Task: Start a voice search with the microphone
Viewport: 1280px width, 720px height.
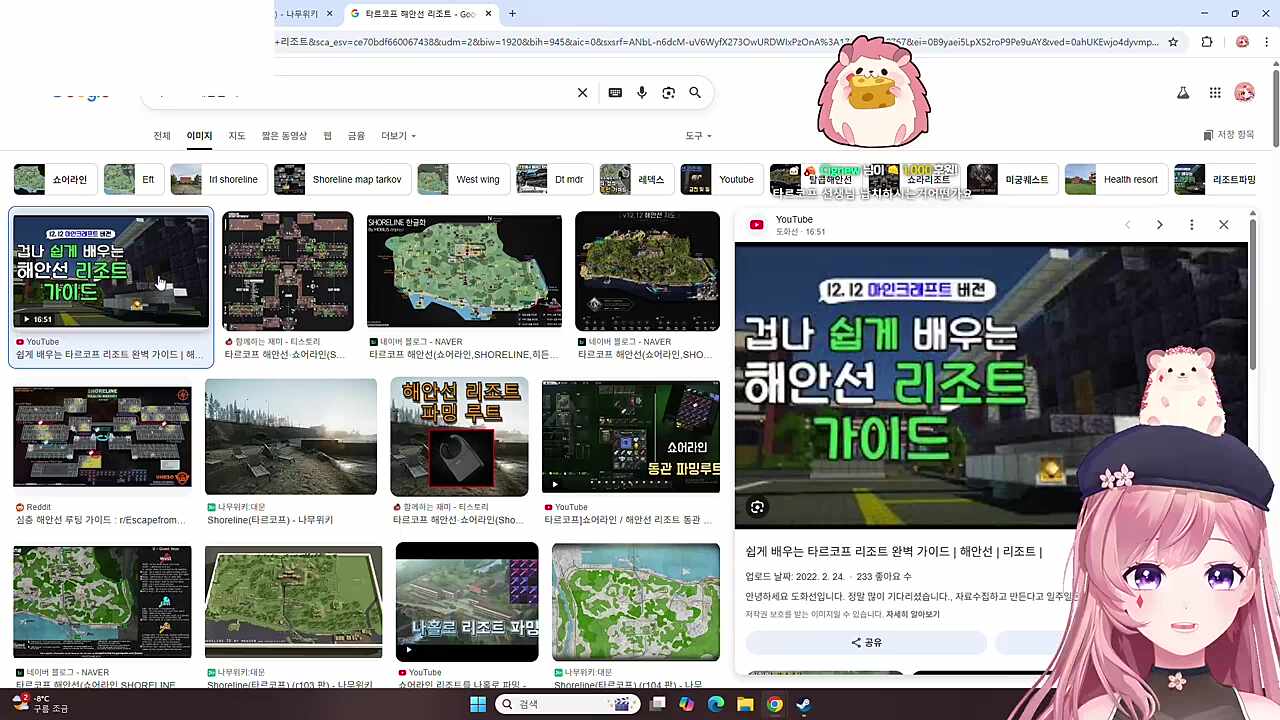Action: click(642, 93)
